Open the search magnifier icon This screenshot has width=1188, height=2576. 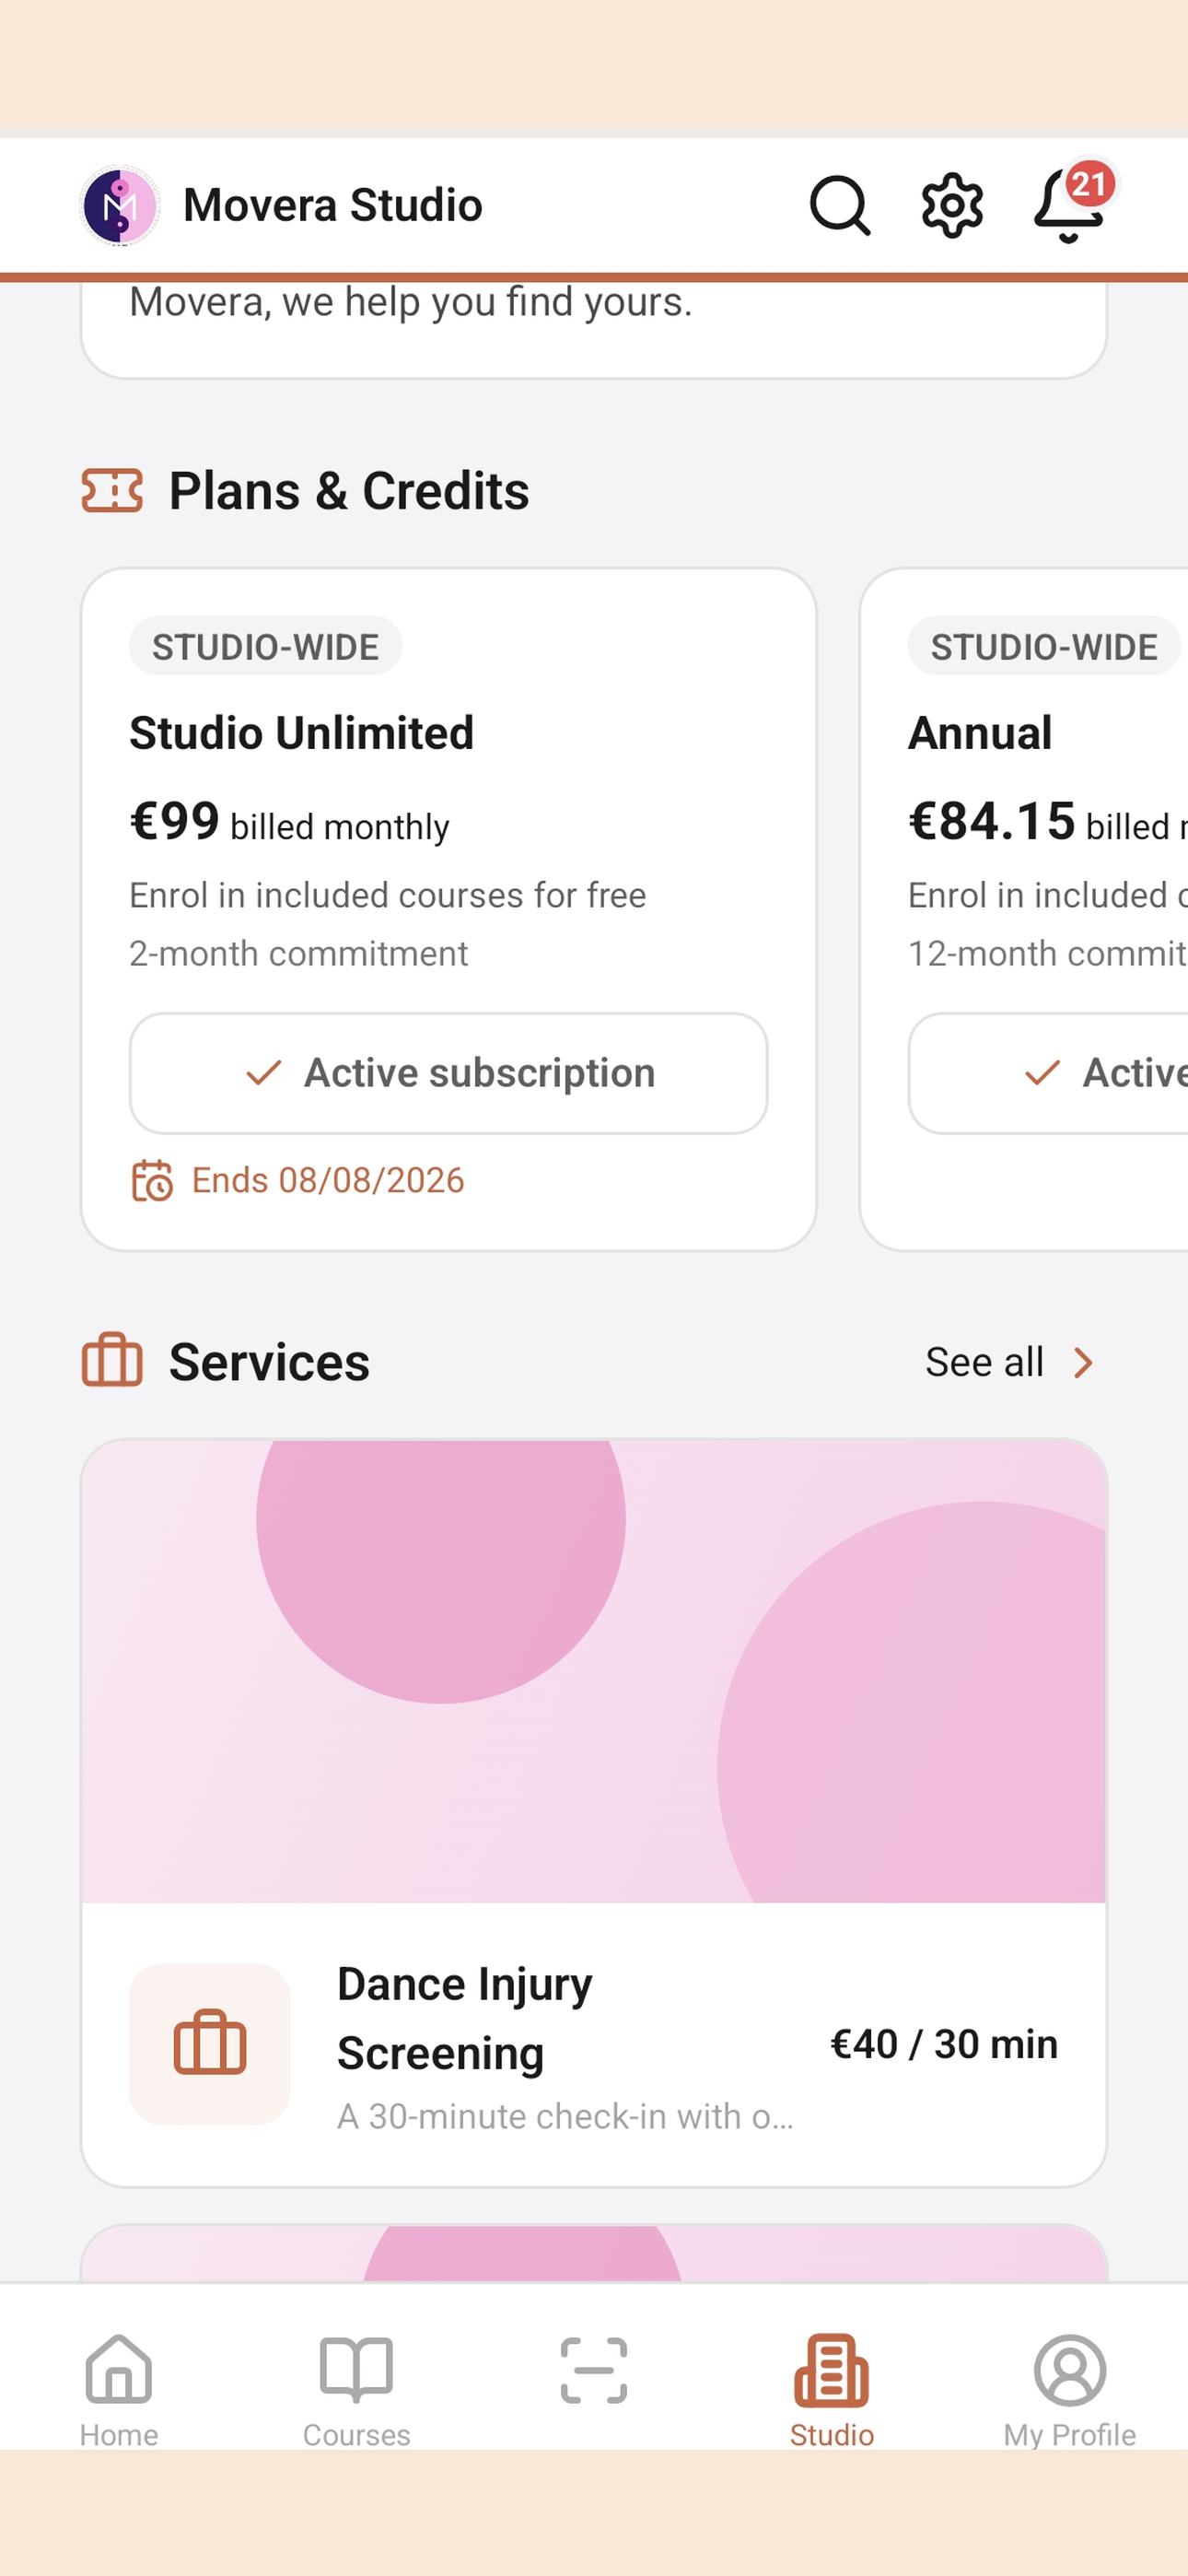839,205
